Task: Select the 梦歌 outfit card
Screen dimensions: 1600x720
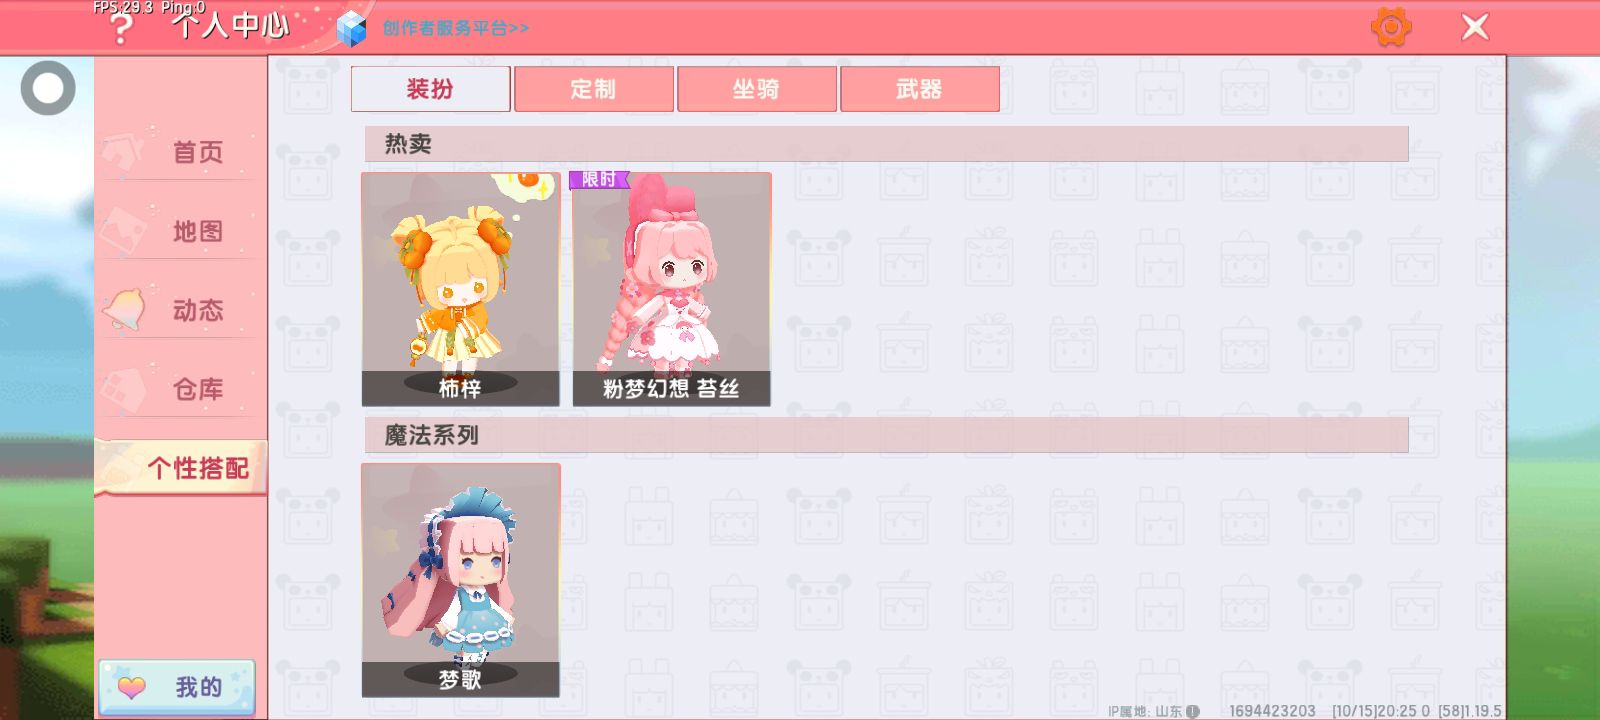Action: [x=461, y=580]
